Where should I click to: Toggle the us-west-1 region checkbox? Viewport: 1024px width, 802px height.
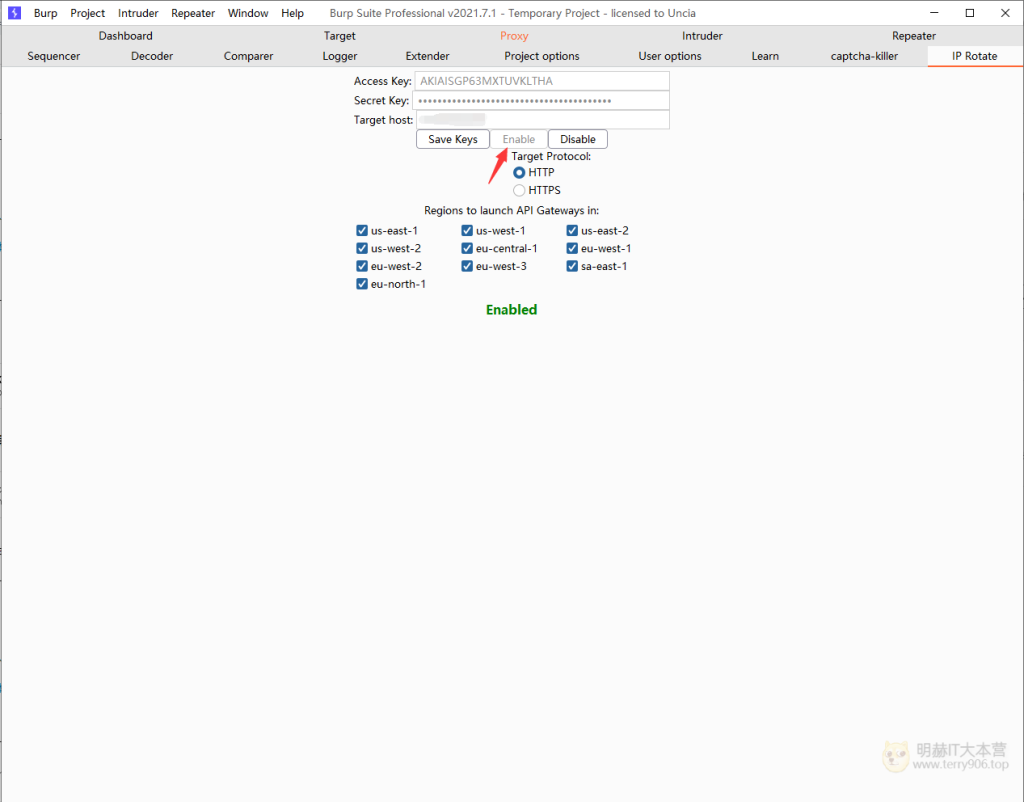[467, 231]
